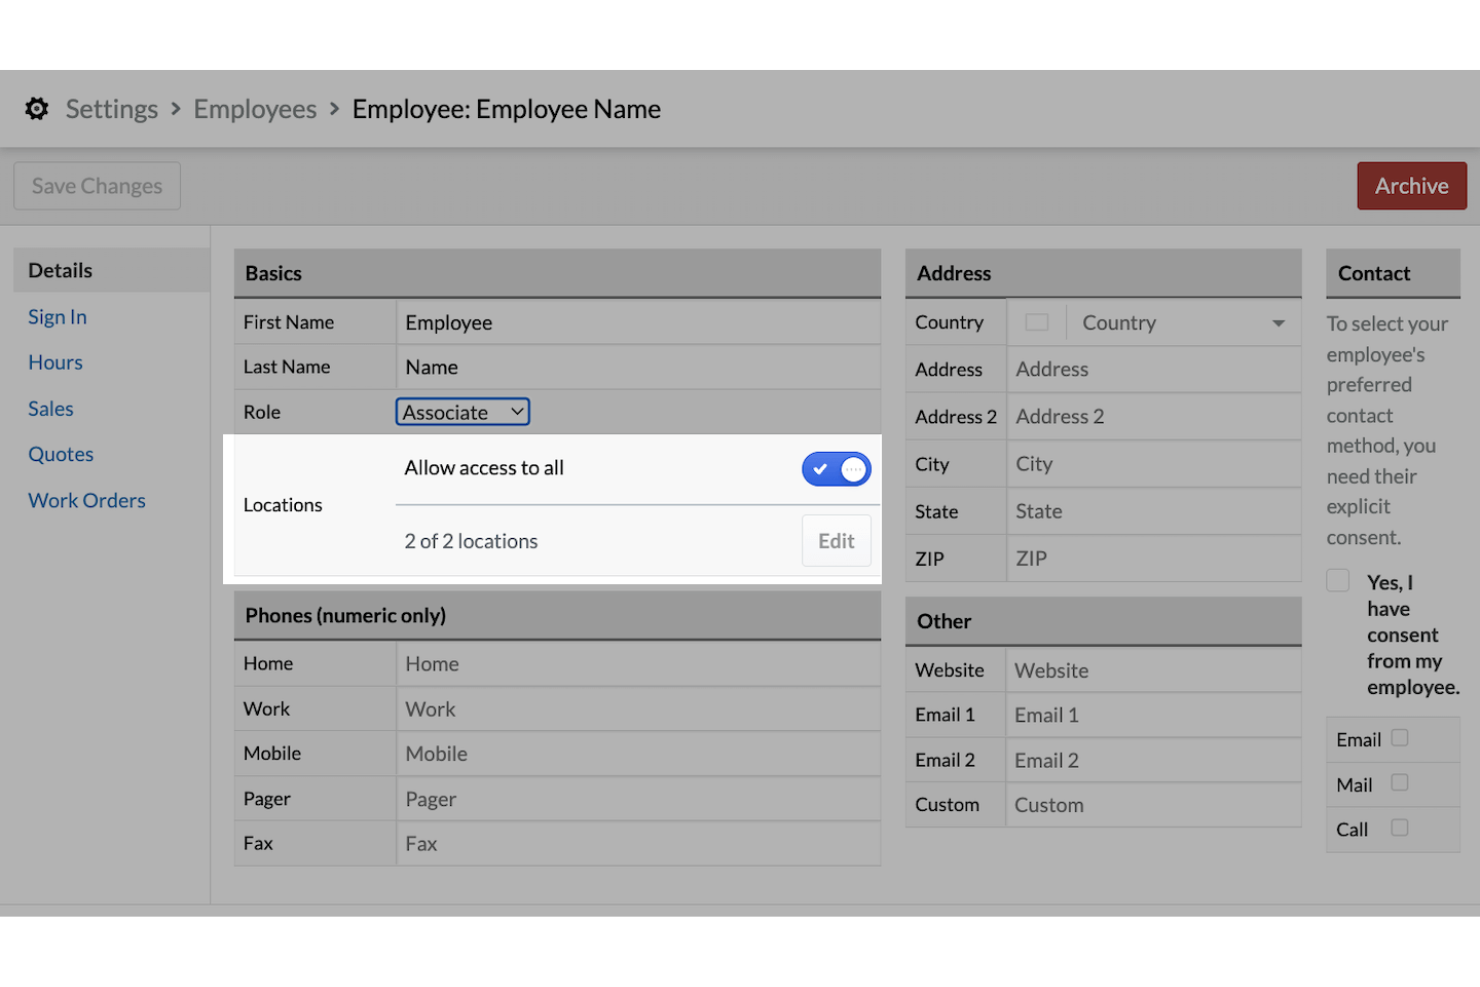Check the employee consent checkbox
Viewport: 1480px width, 987px height.
click(1338, 581)
